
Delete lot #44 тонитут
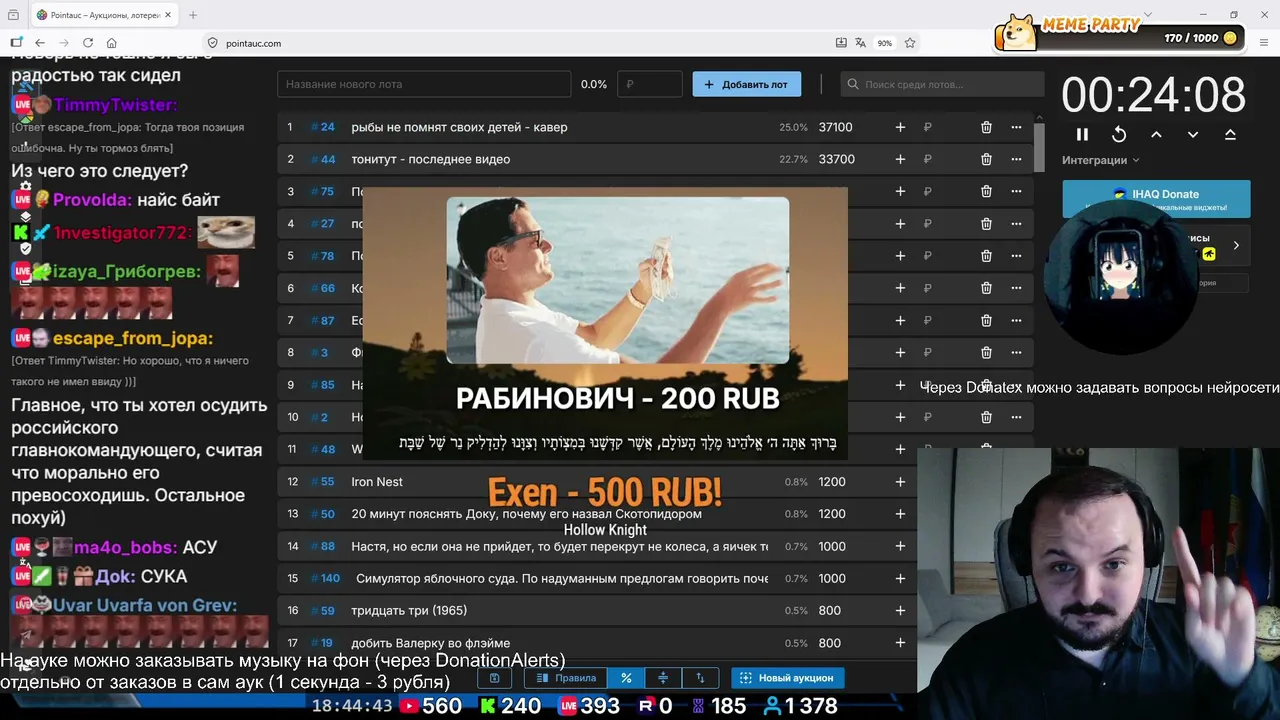point(986,159)
